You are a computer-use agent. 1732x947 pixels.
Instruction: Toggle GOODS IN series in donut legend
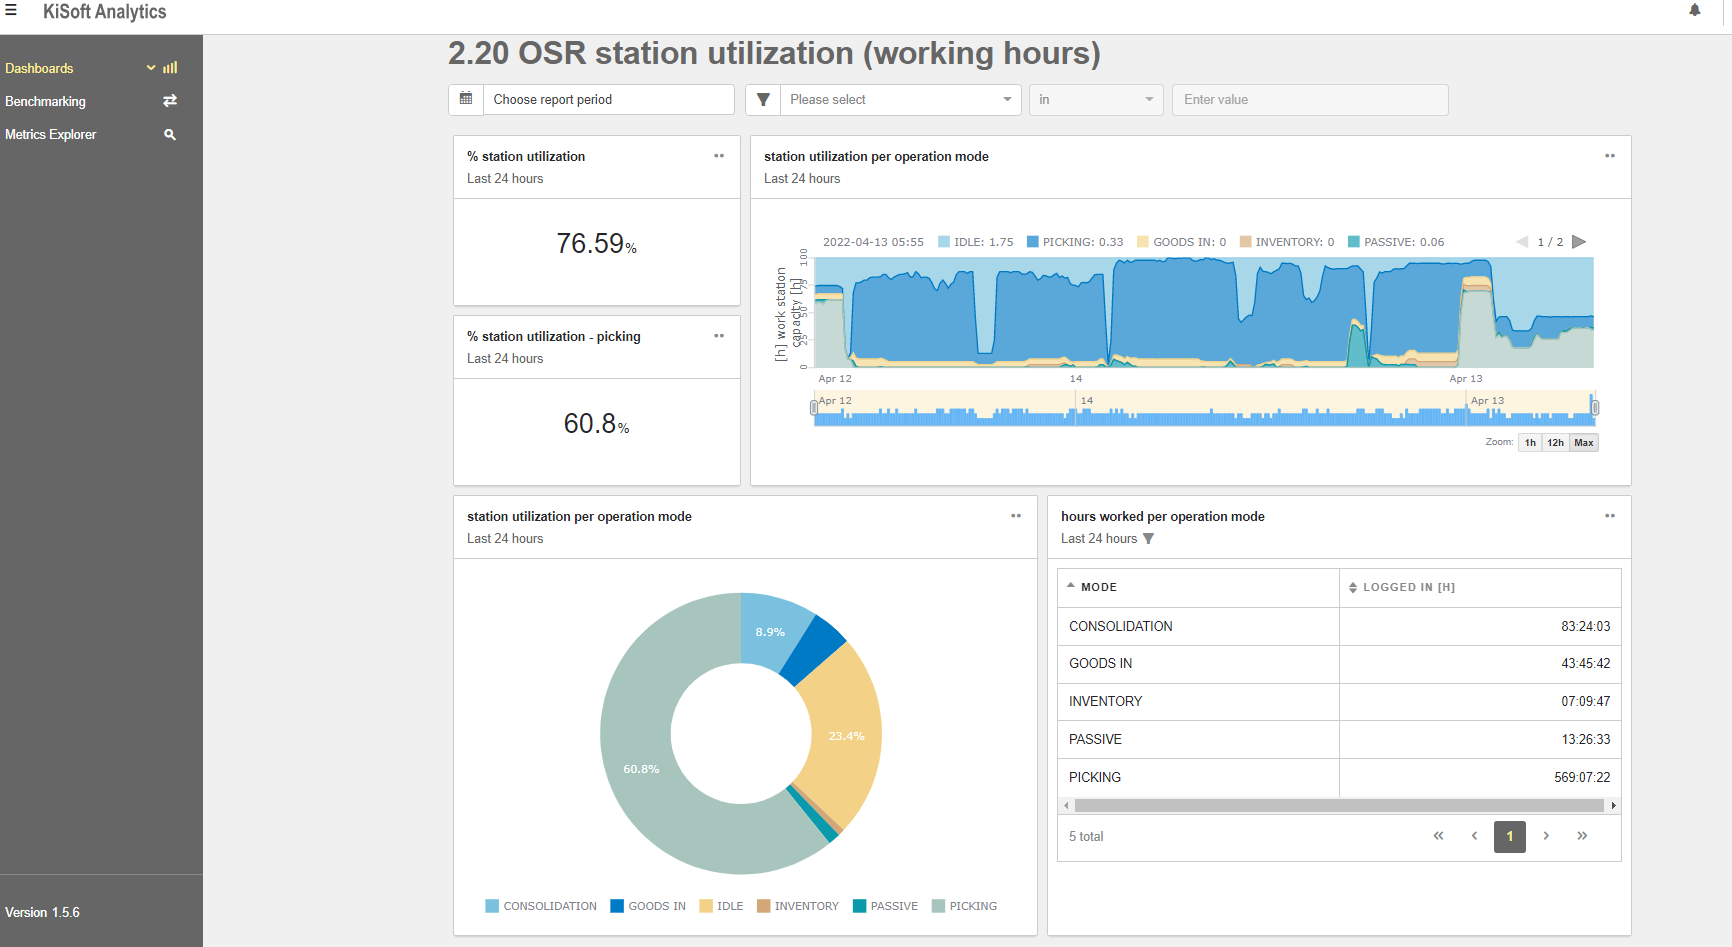pos(647,906)
